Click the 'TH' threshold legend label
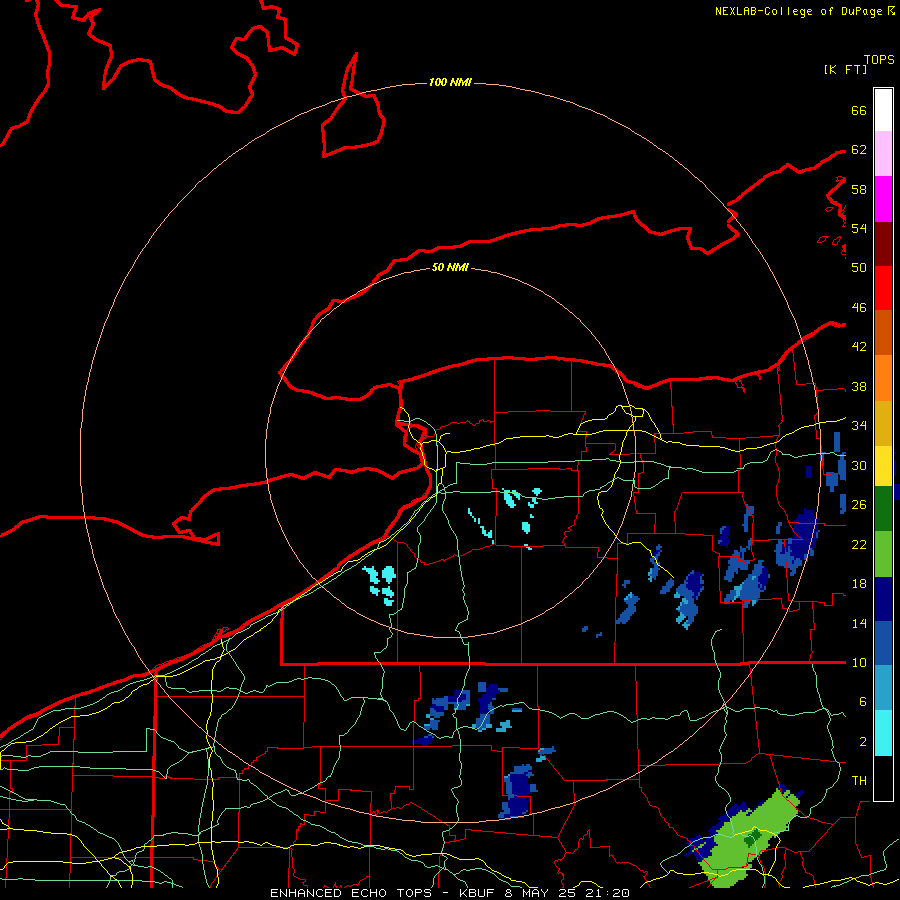Viewport: 900px width, 900px height. pos(859,781)
